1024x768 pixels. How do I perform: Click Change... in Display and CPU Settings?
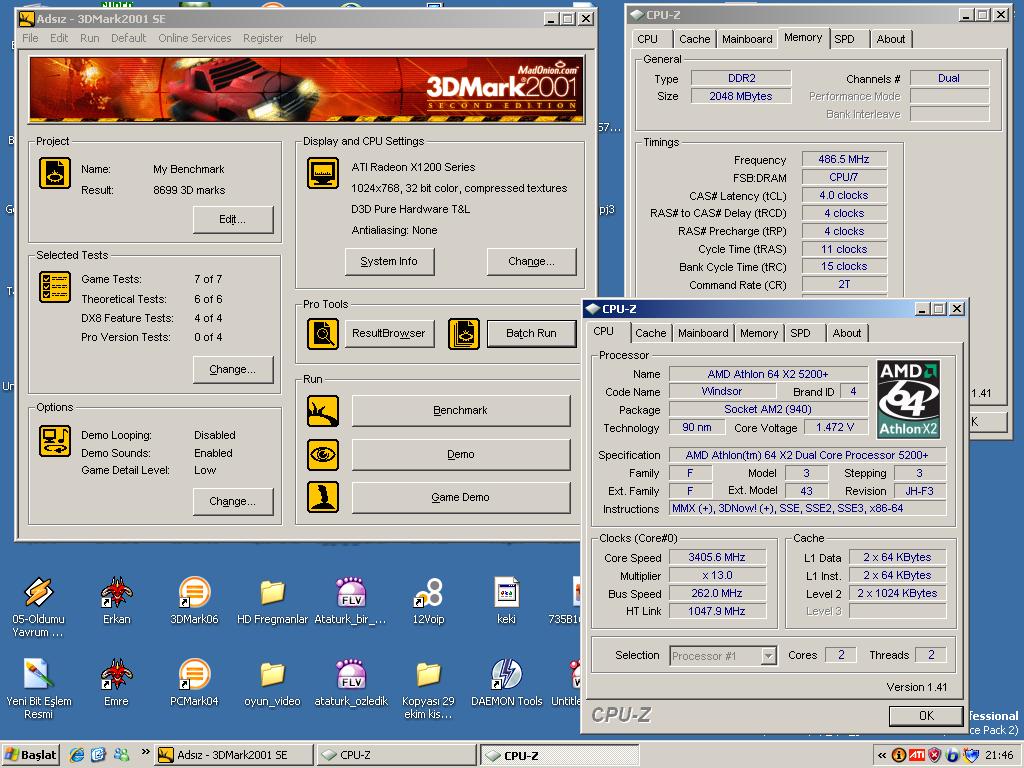[531, 261]
